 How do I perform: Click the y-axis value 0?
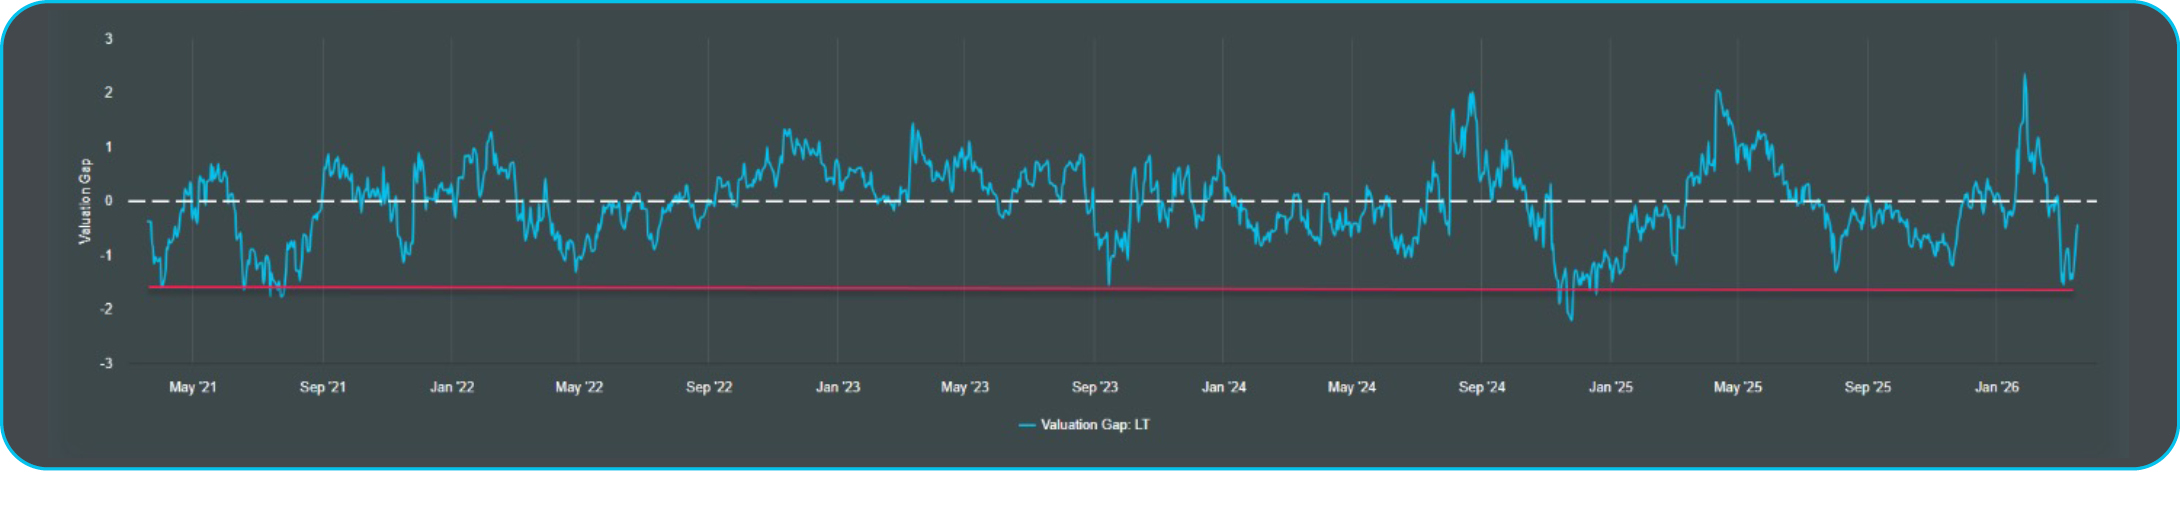coord(109,201)
